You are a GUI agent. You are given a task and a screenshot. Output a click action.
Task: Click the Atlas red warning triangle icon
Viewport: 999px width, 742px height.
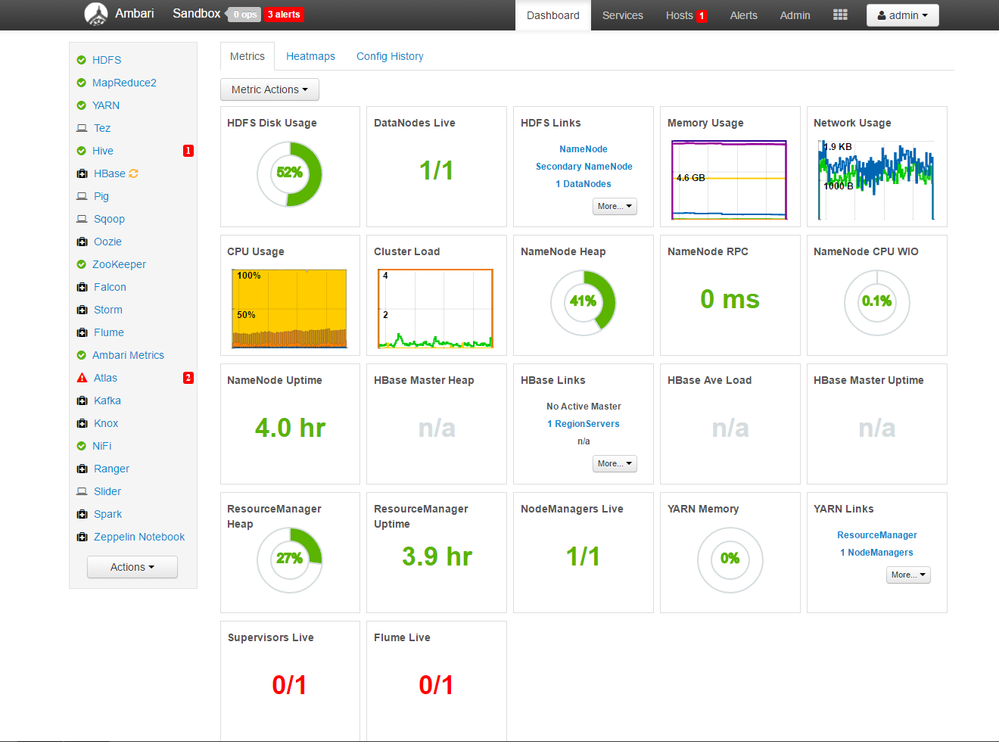tap(82, 378)
